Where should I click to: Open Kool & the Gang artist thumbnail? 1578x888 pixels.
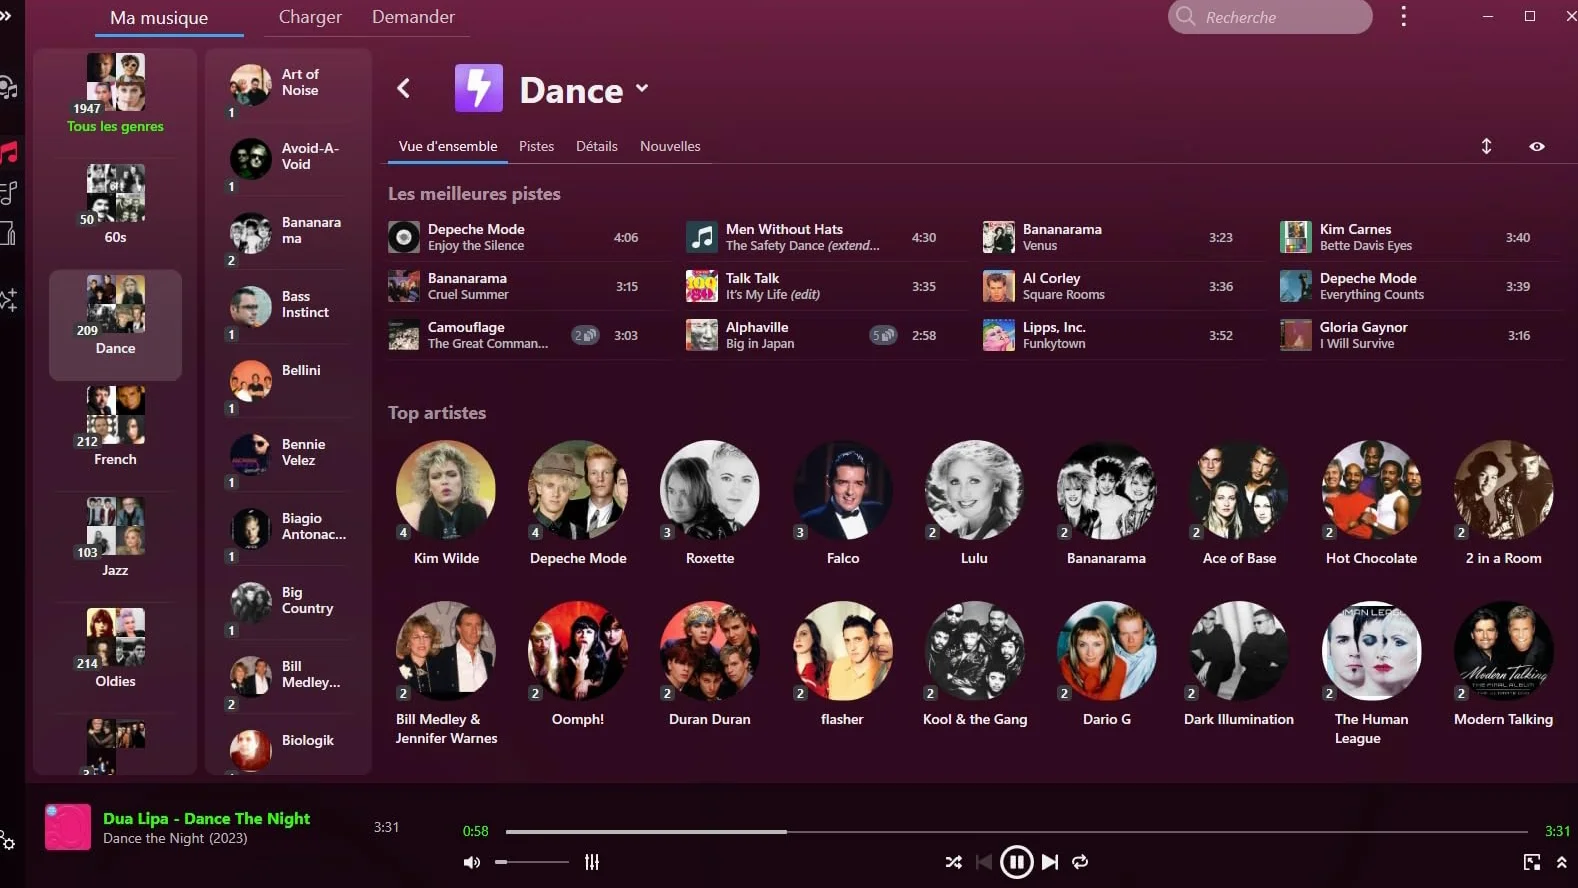point(975,651)
